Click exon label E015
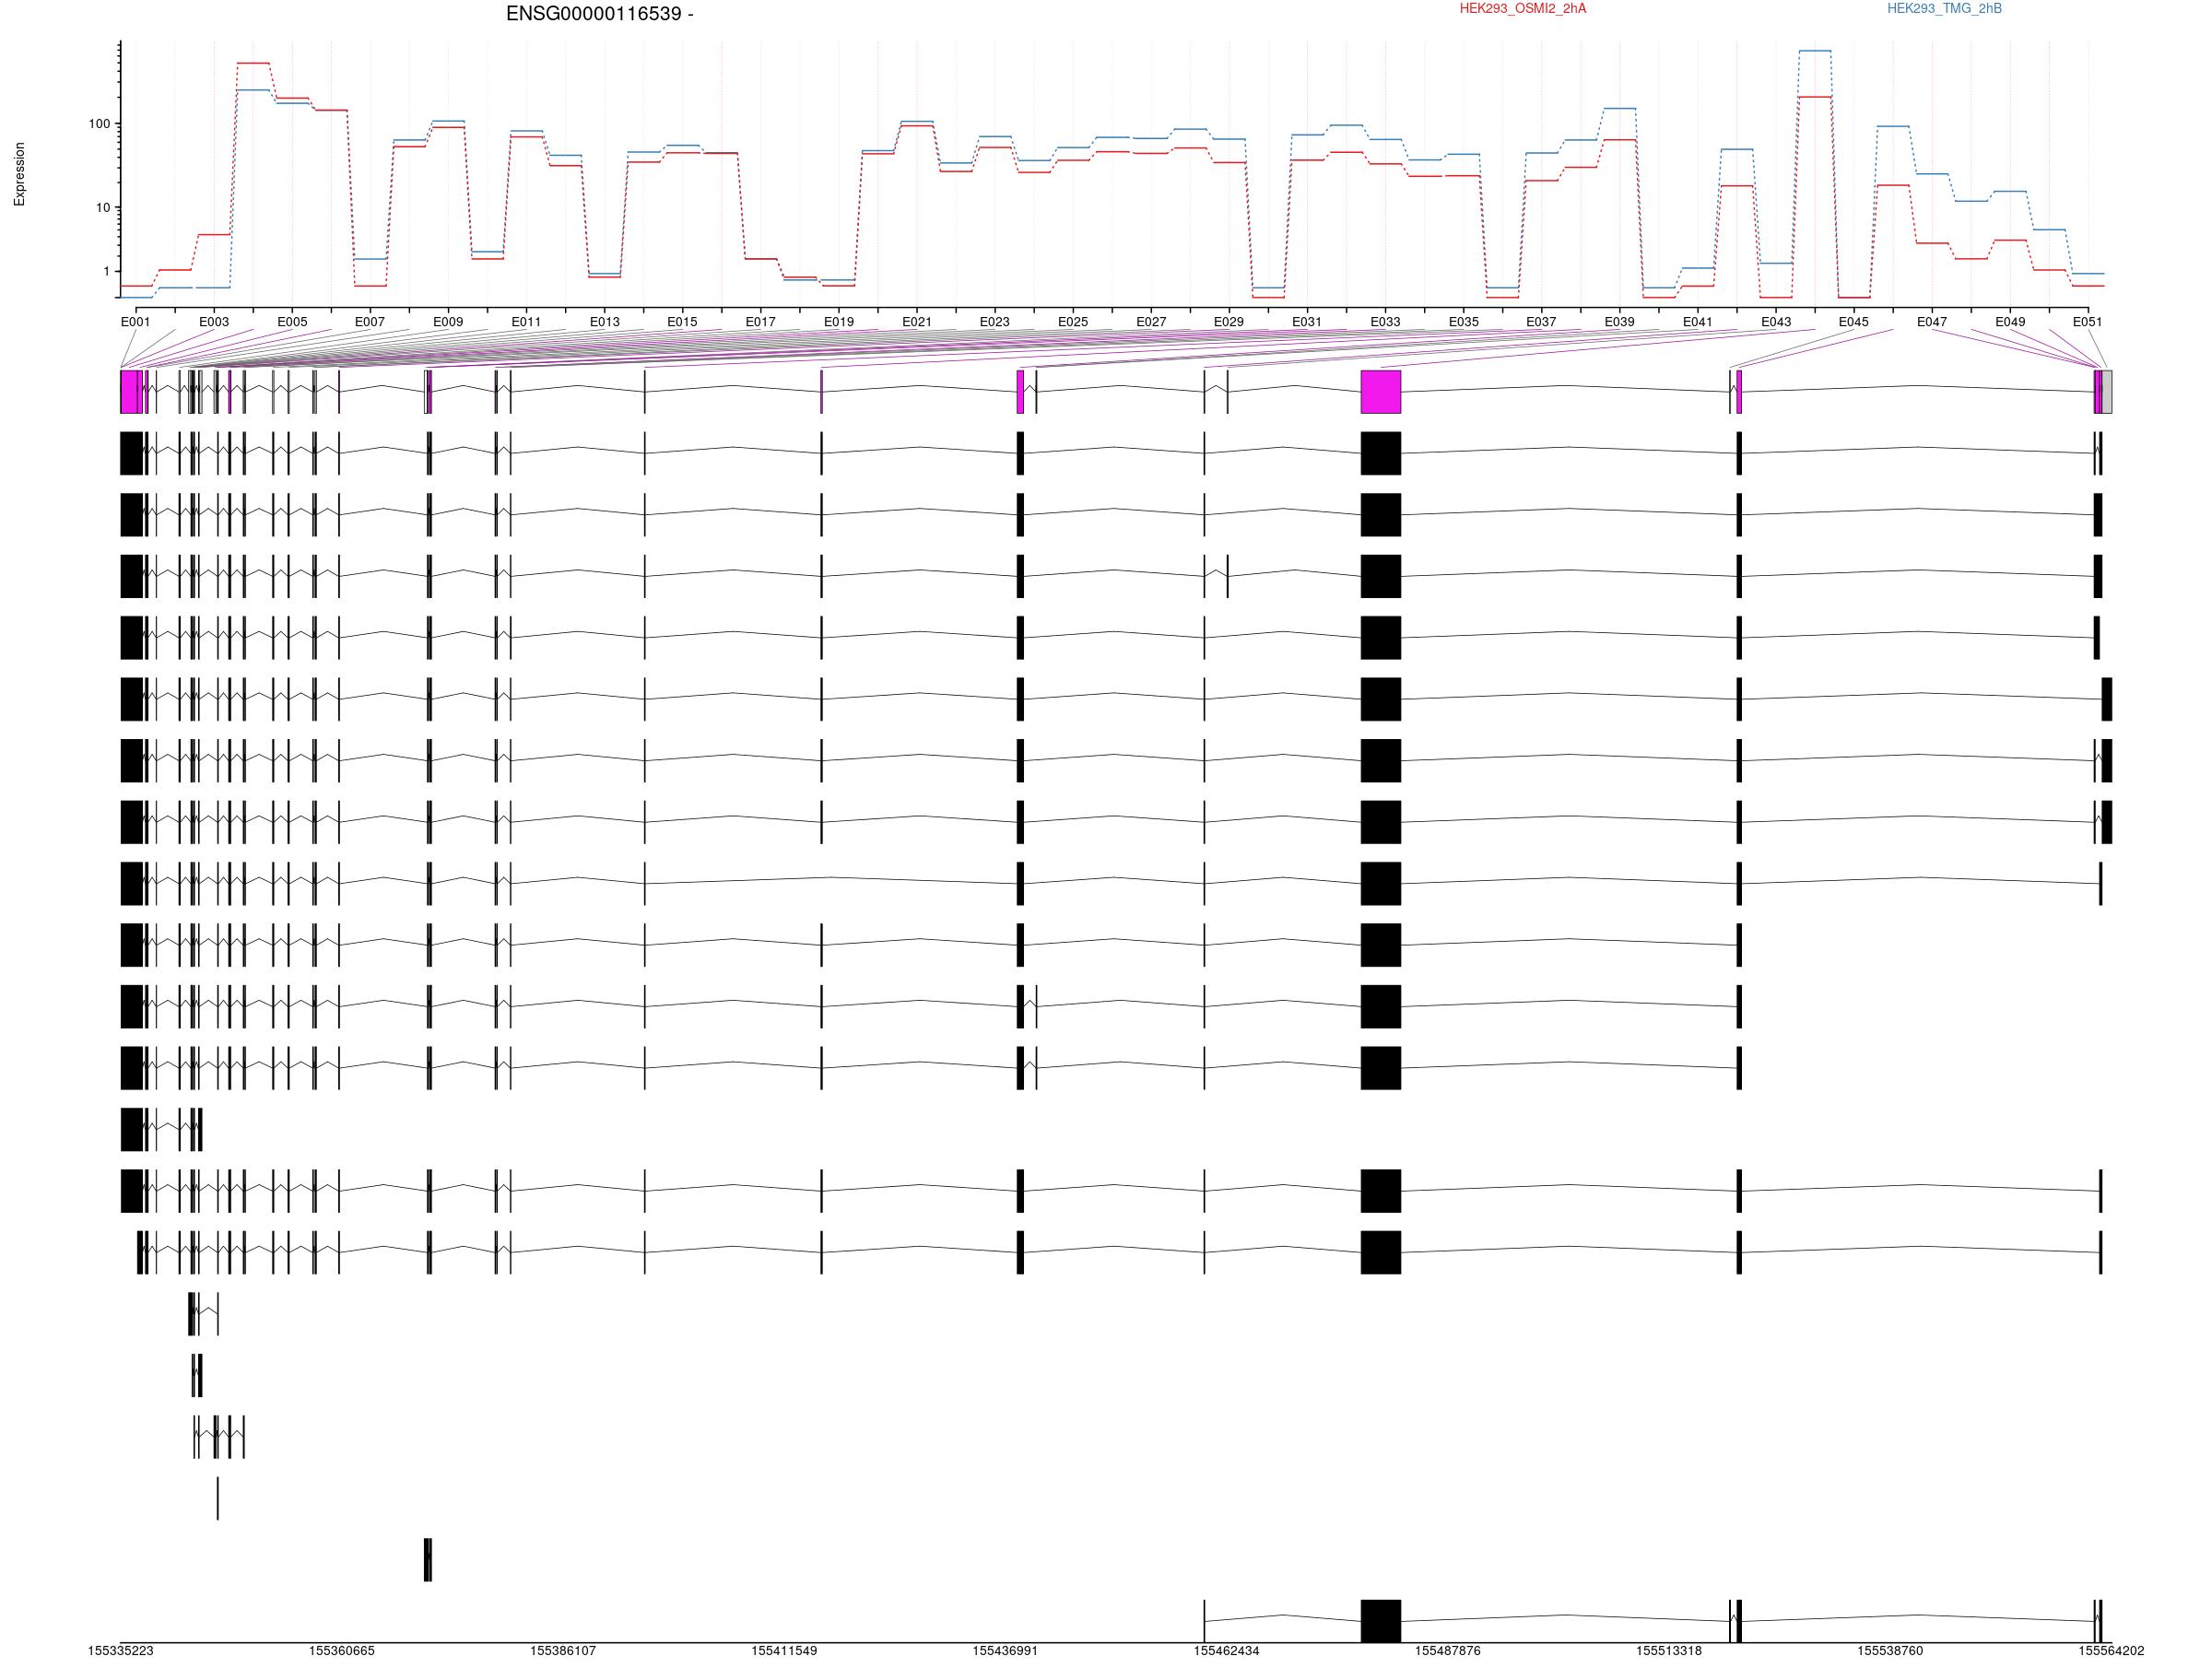2212x1668 pixels. [x=682, y=322]
